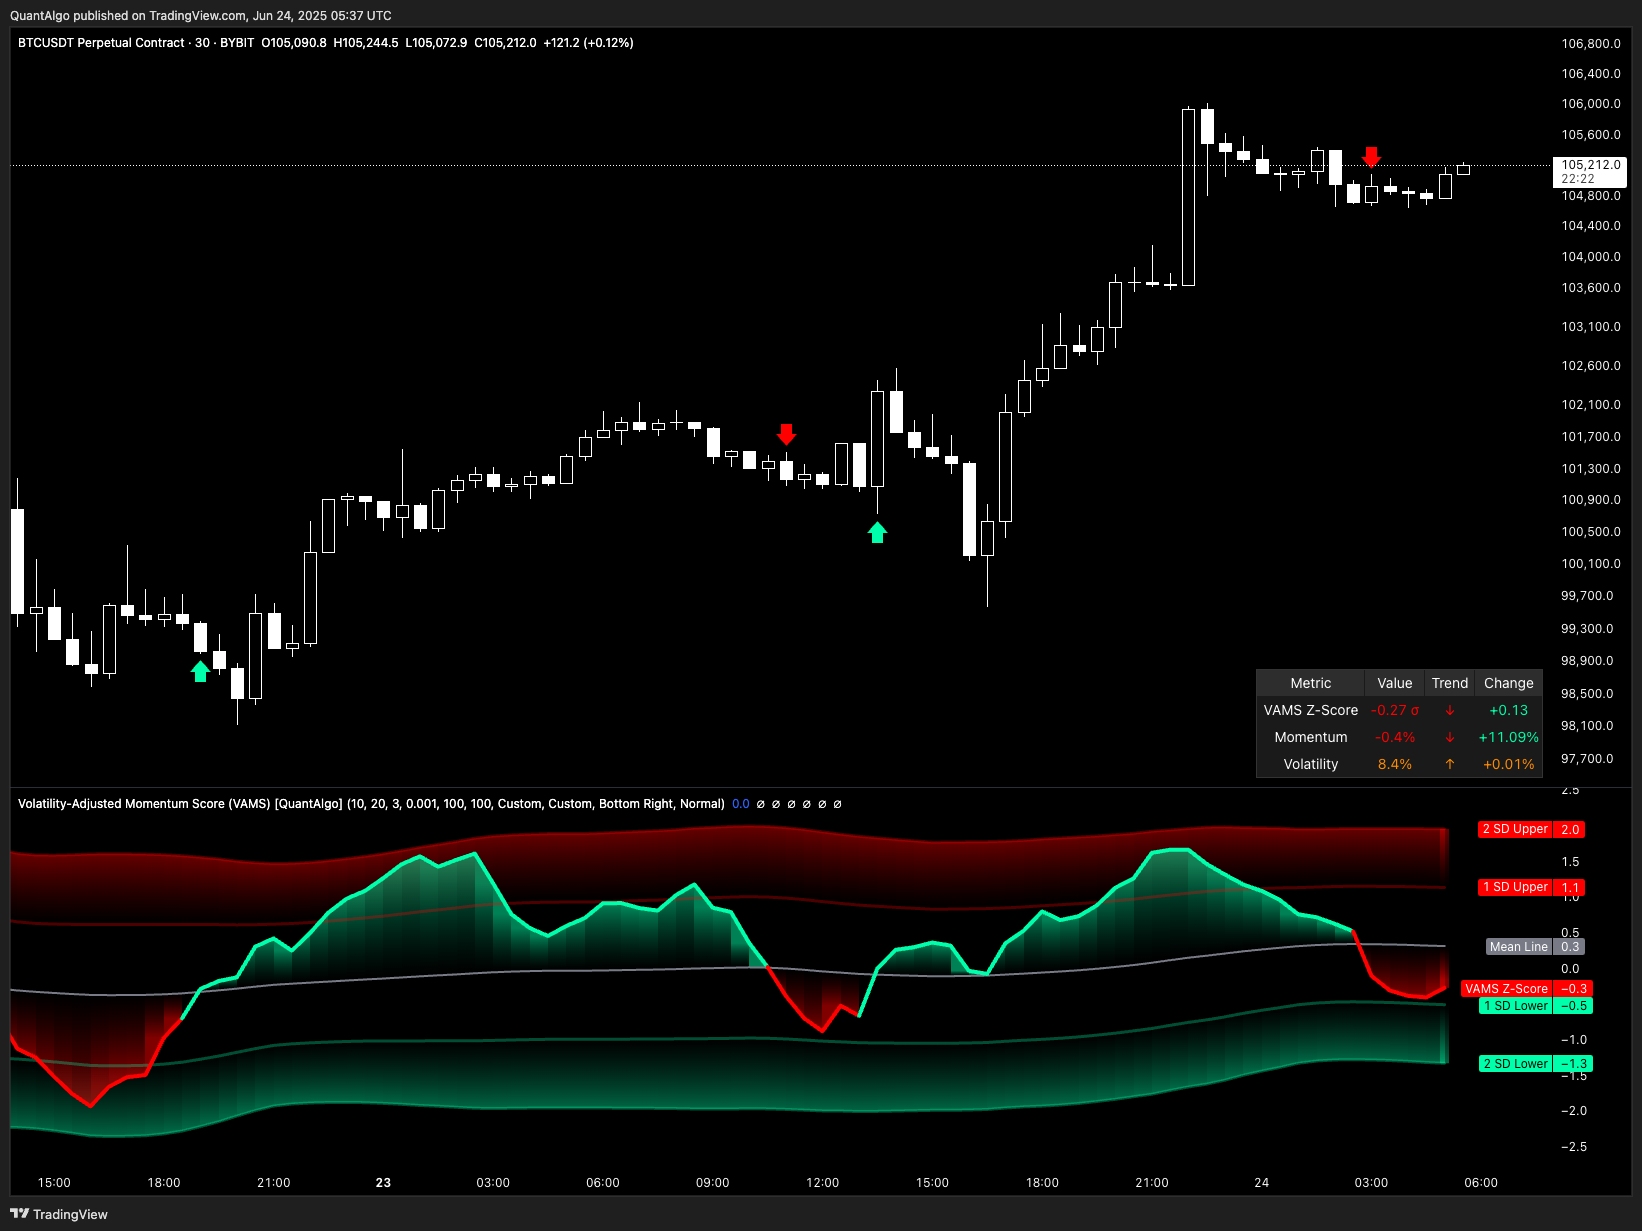Click the 22:22 countdown under the price label
Viewport: 1642px width, 1231px height.
click(1578, 179)
